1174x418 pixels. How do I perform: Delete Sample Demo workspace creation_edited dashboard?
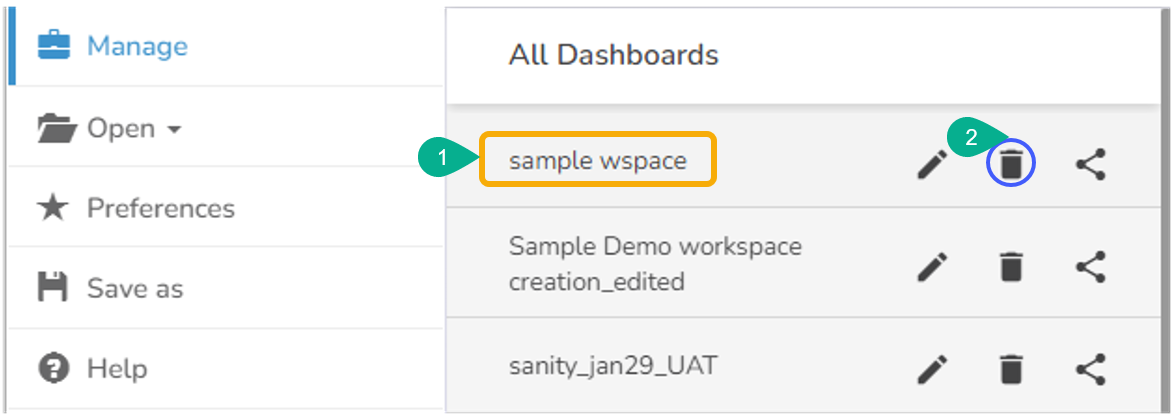(x=1012, y=267)
